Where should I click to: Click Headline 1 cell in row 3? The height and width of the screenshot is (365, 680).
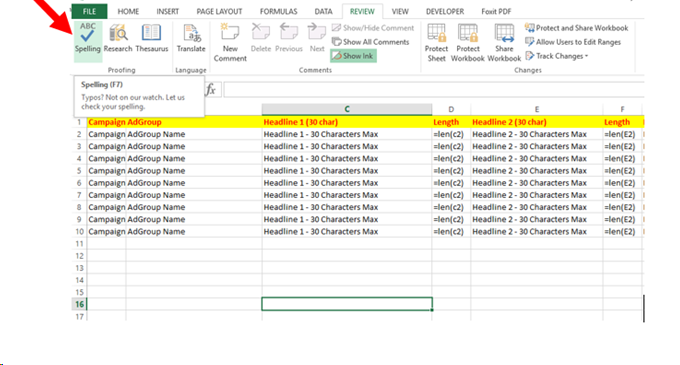click(x=347, y=147)
